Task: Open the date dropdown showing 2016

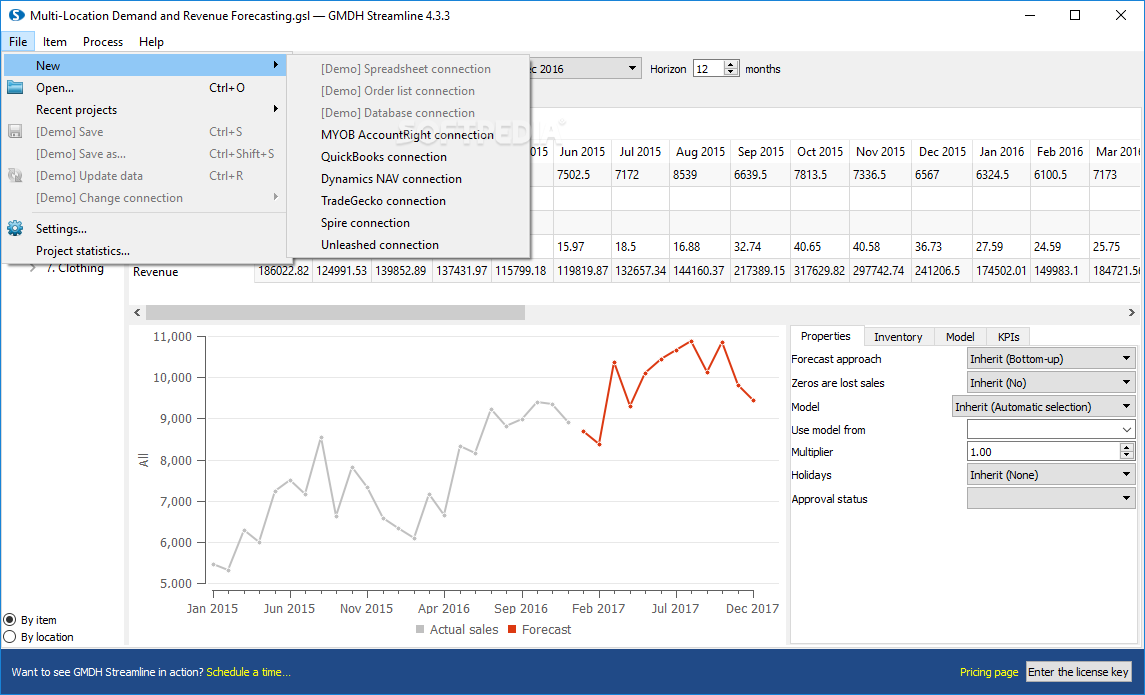Action: [x=632, y=69]
